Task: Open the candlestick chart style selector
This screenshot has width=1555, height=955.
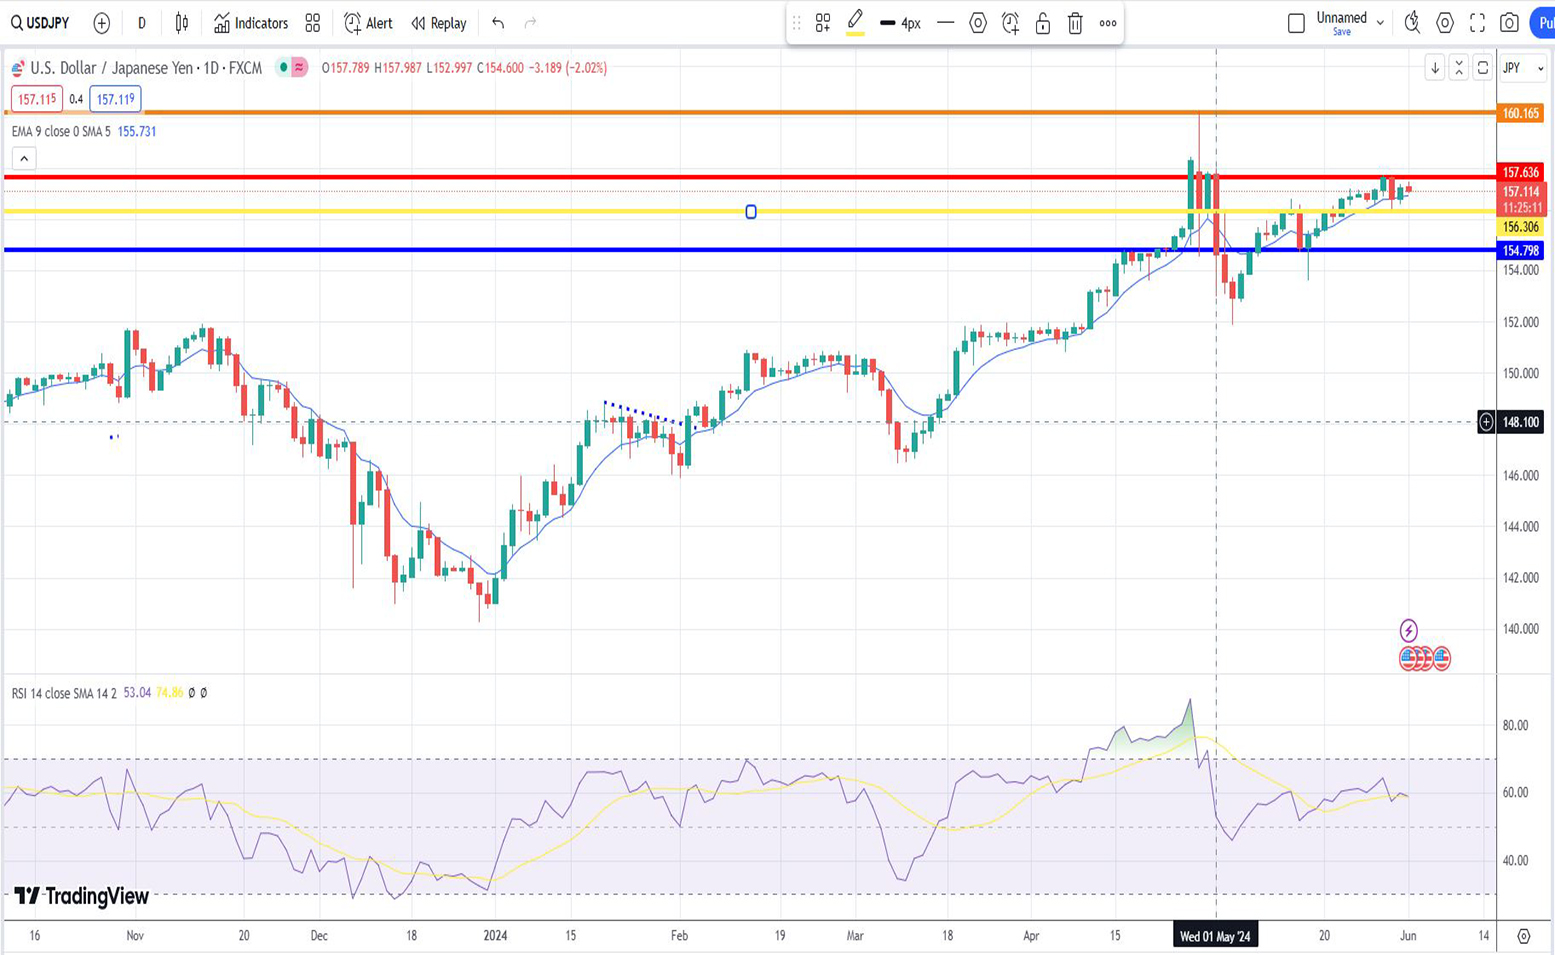Action: [182, 23]
